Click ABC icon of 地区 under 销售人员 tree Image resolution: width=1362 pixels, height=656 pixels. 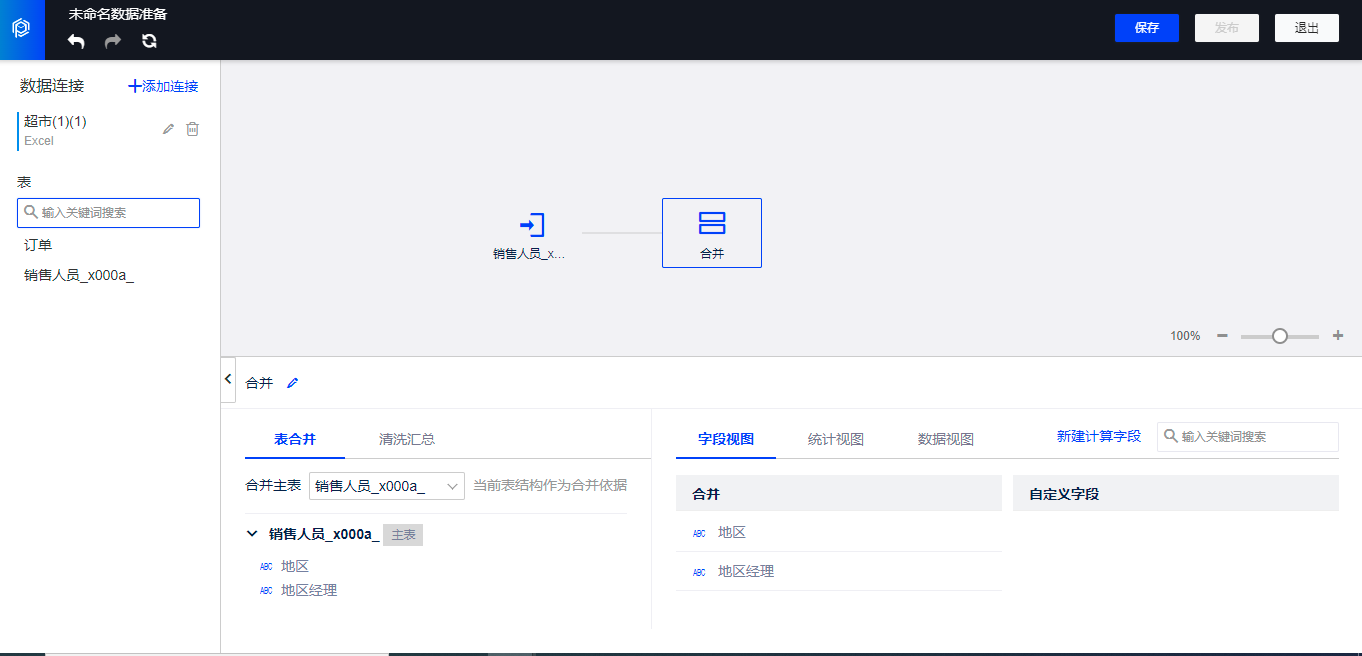click(266, 566)
